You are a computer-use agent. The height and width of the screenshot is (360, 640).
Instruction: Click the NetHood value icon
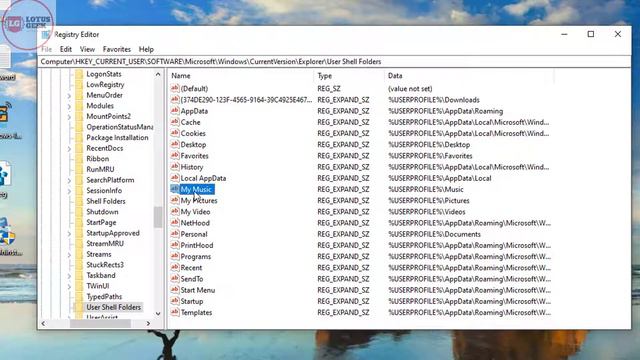175,222
